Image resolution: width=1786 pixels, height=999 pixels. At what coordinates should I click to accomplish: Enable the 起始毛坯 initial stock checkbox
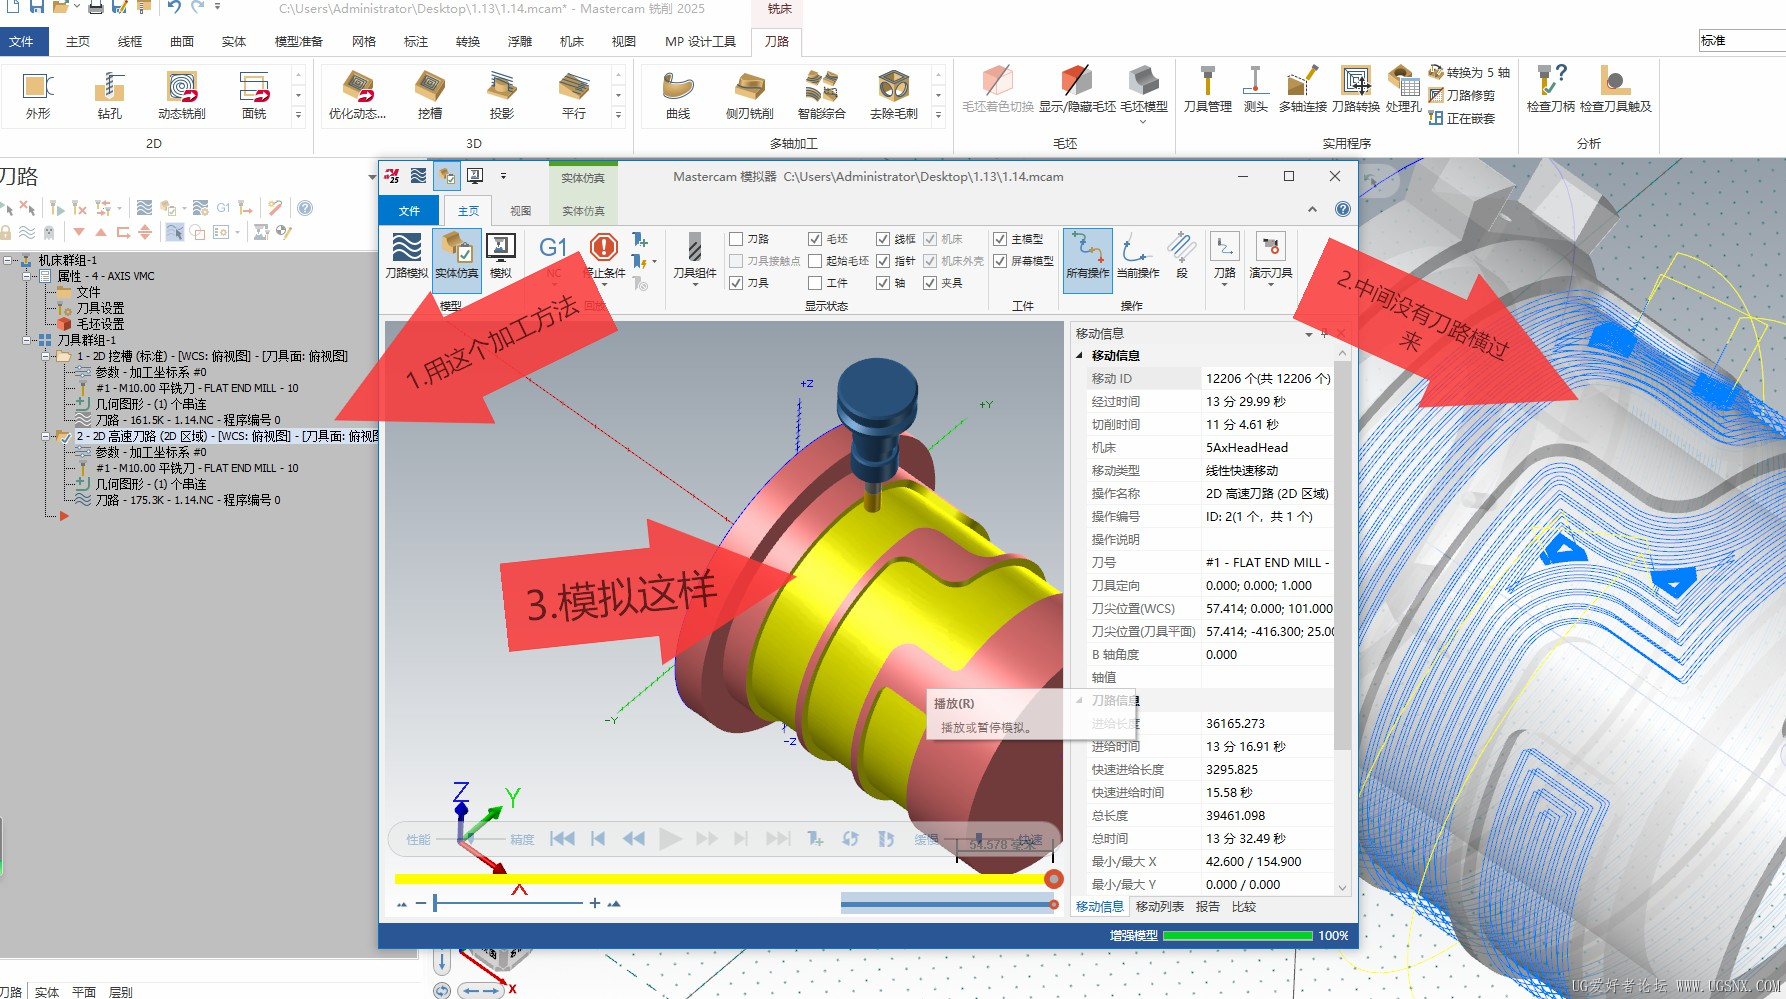tap(815, 261)
